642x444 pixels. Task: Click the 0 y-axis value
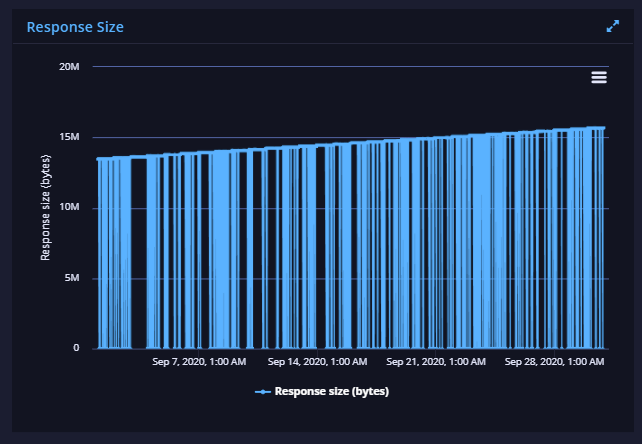coord(76,348)
